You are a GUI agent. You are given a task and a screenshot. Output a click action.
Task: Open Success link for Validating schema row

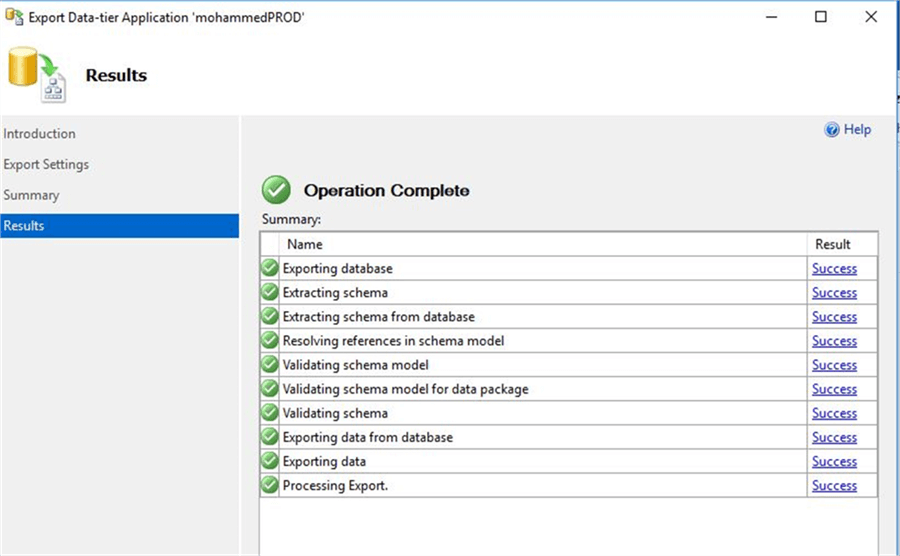tap(834, 413)
